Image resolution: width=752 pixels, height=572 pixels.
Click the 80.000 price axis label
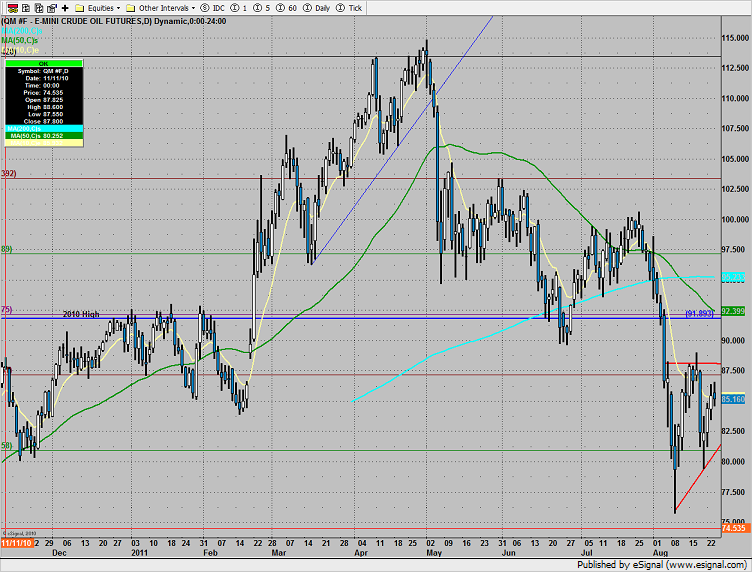[733, 462]
